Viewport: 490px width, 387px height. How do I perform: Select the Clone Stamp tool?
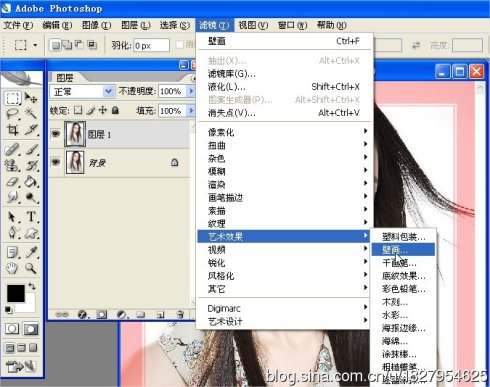13,166
